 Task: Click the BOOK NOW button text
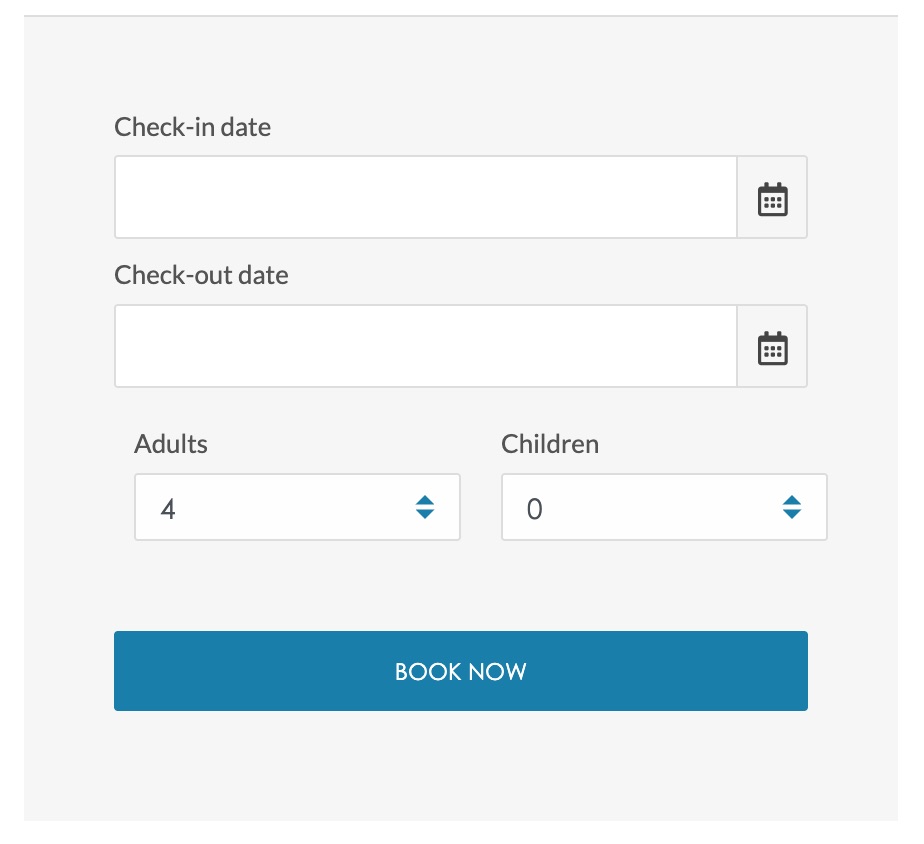(461, 671)
